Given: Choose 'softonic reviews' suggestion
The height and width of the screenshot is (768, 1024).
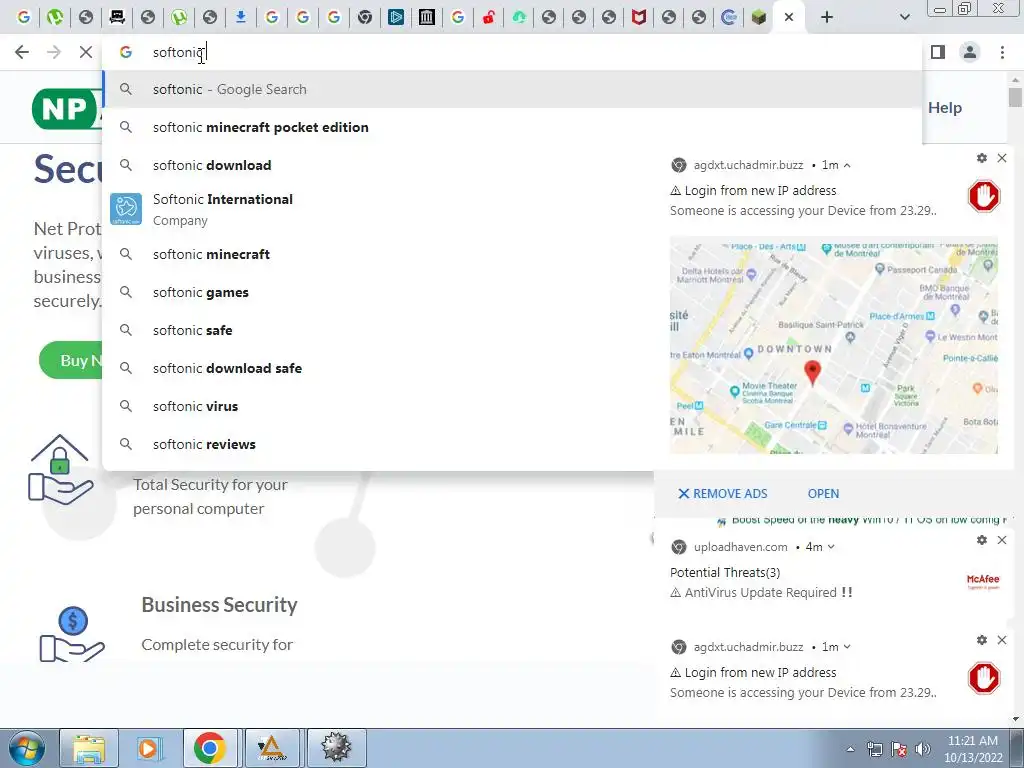Looking at the screenshot, I should [377, 444].
